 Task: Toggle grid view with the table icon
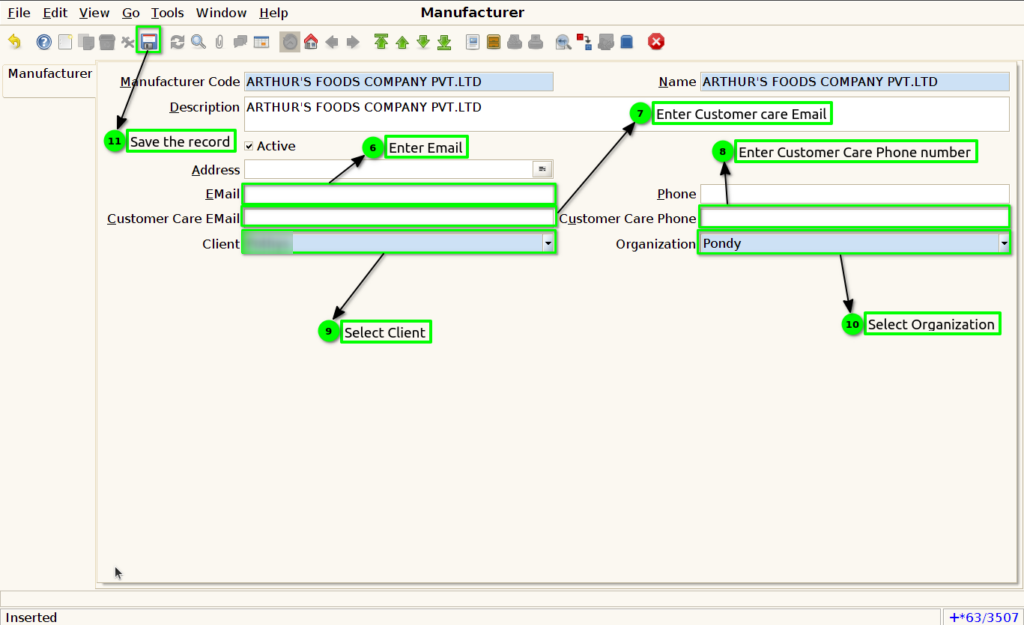click(x=261, y=42)
